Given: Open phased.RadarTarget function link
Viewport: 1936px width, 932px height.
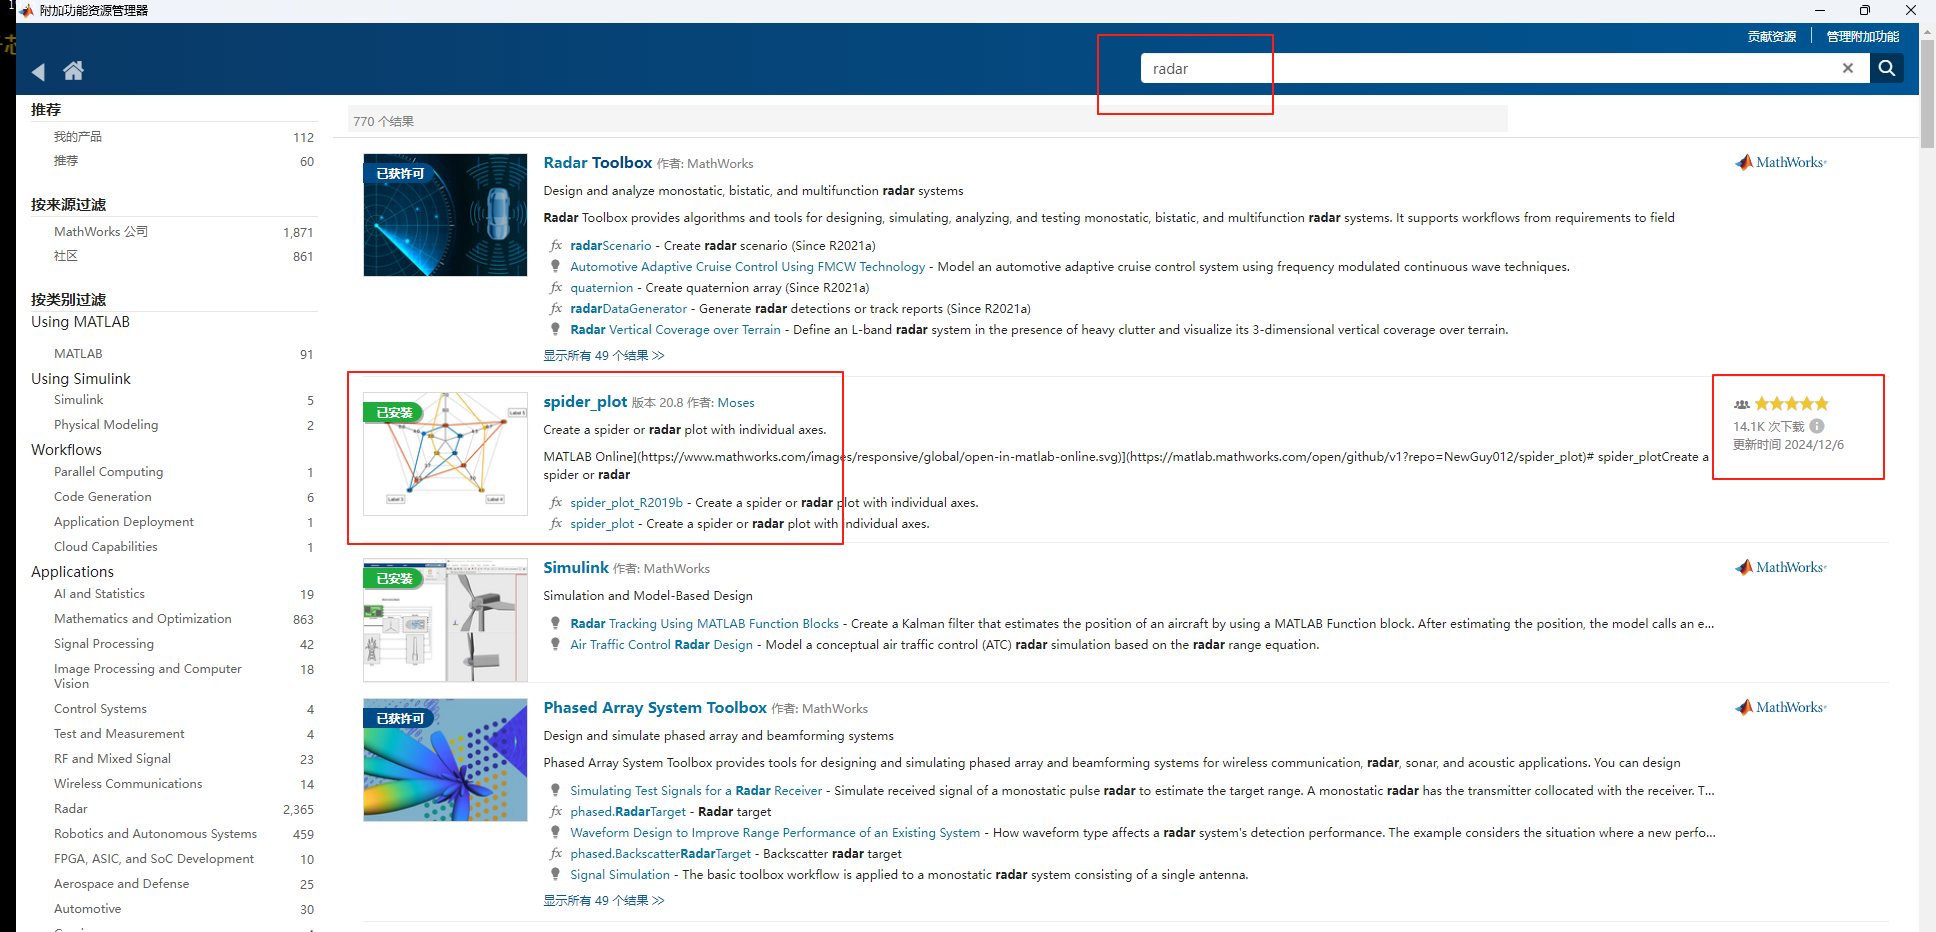Looking at the screenshot, I should pyautogui.click(x=628, y=812).
